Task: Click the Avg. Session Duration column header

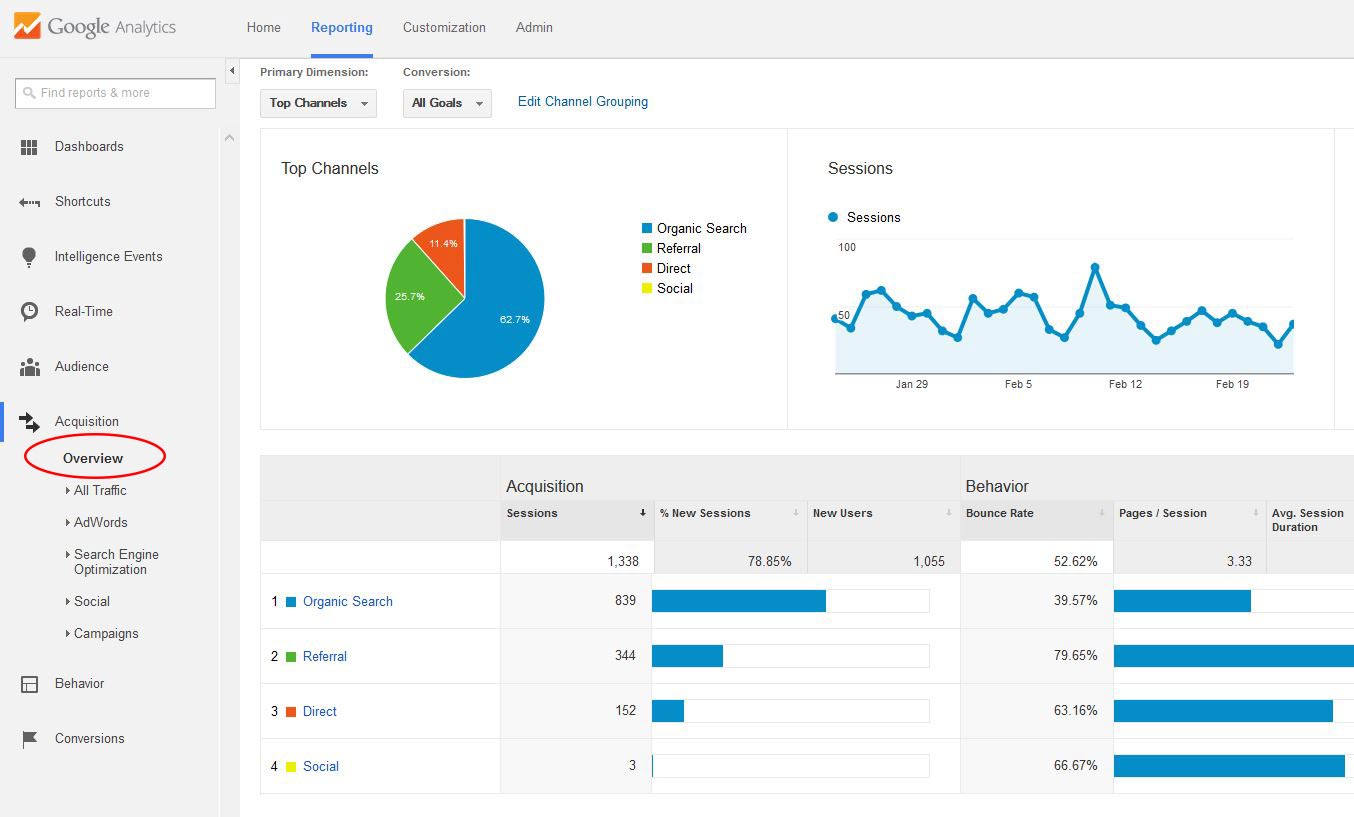Action: click(1308, 520)
